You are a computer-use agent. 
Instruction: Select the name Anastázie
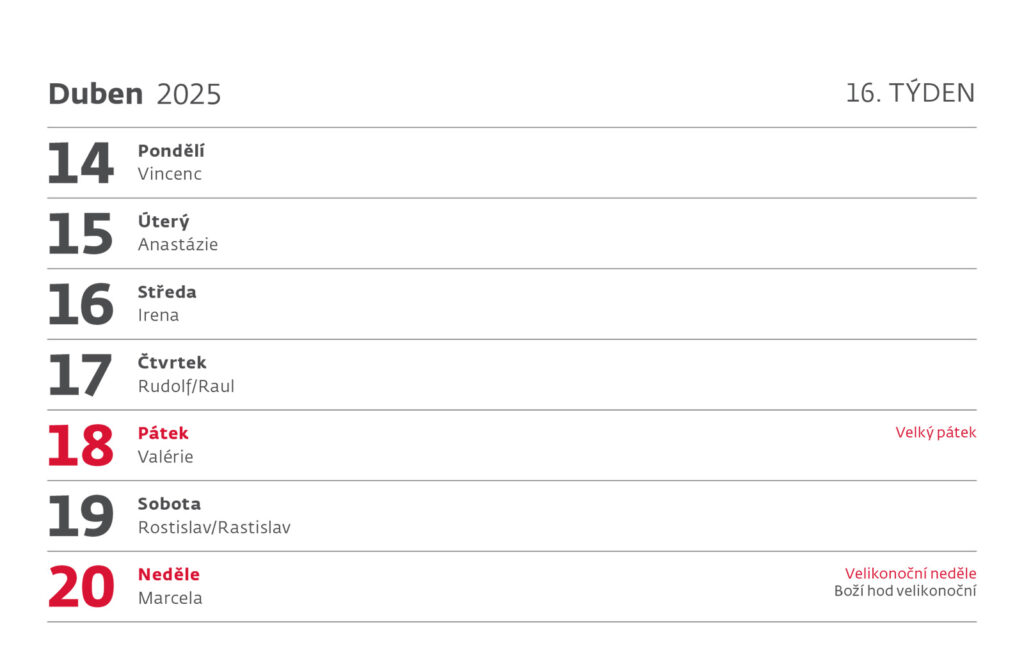(x=178, y=245)
